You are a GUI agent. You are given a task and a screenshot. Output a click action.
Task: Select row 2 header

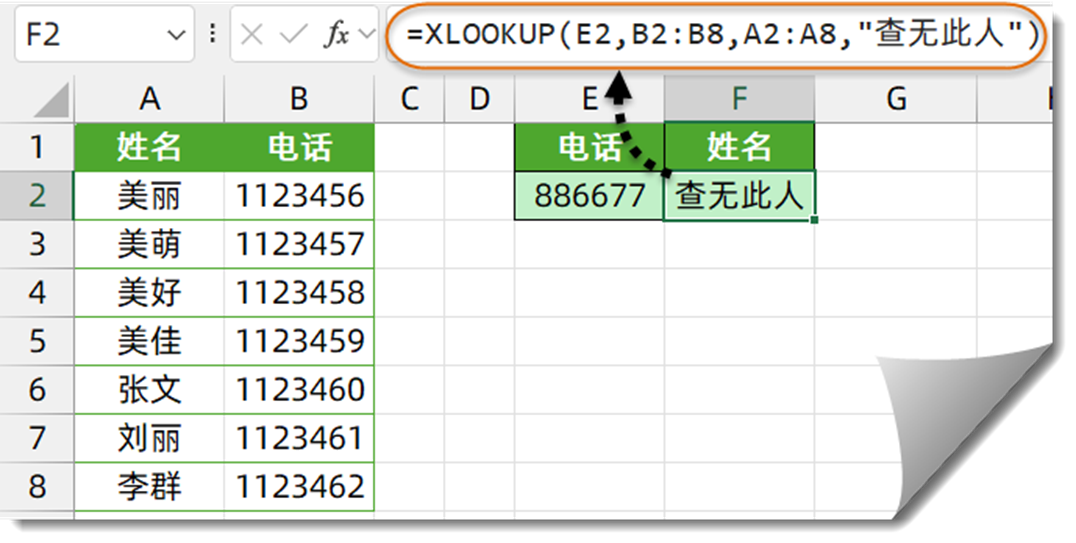37,196
